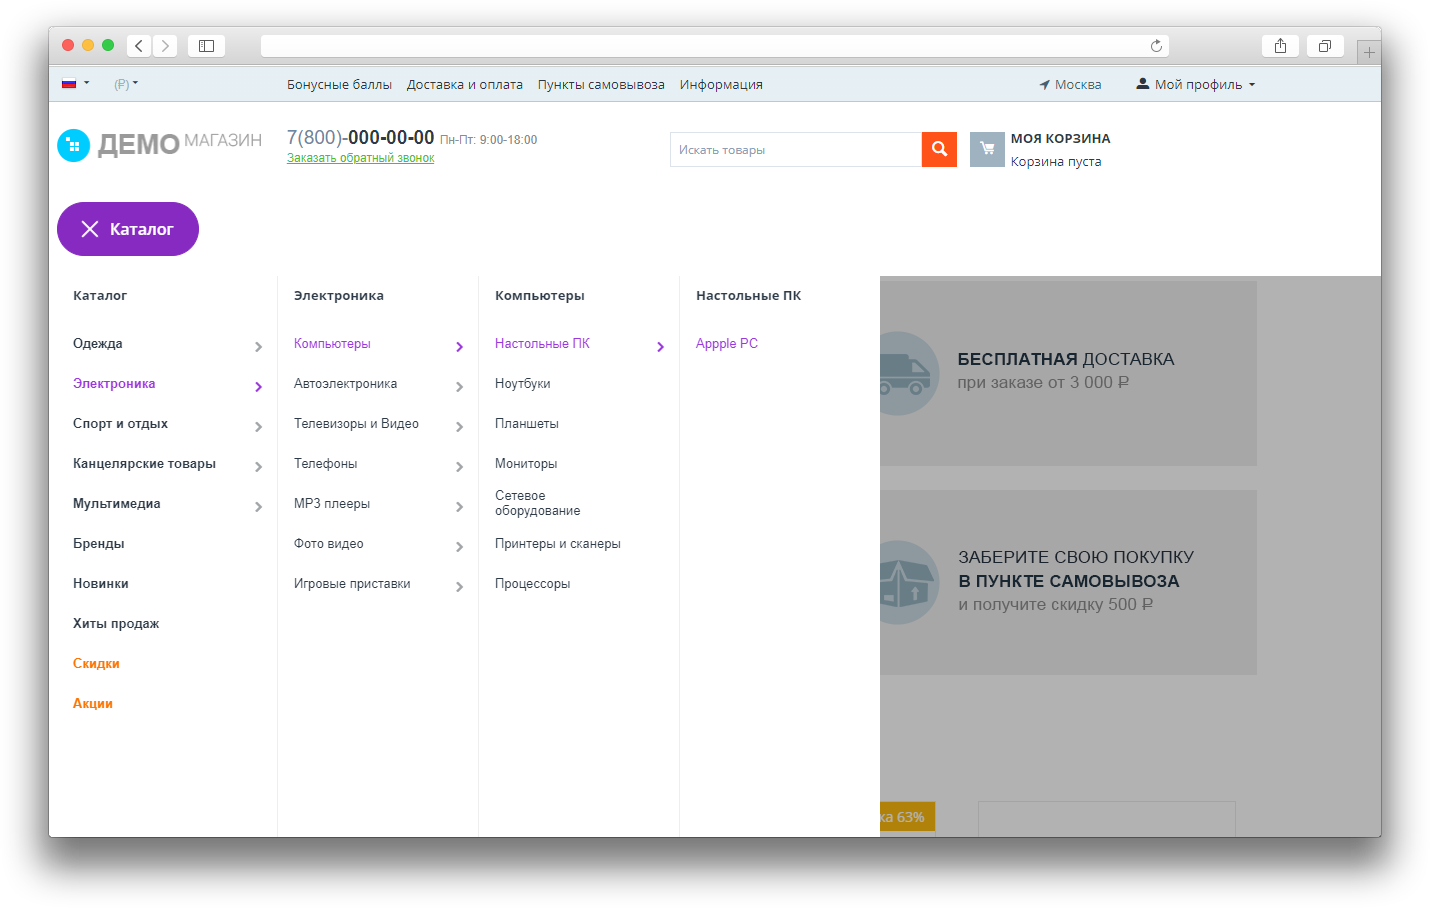1430x908 pixels.
Task: Close the catalog using Каталог button
Action: click(128, 229)
